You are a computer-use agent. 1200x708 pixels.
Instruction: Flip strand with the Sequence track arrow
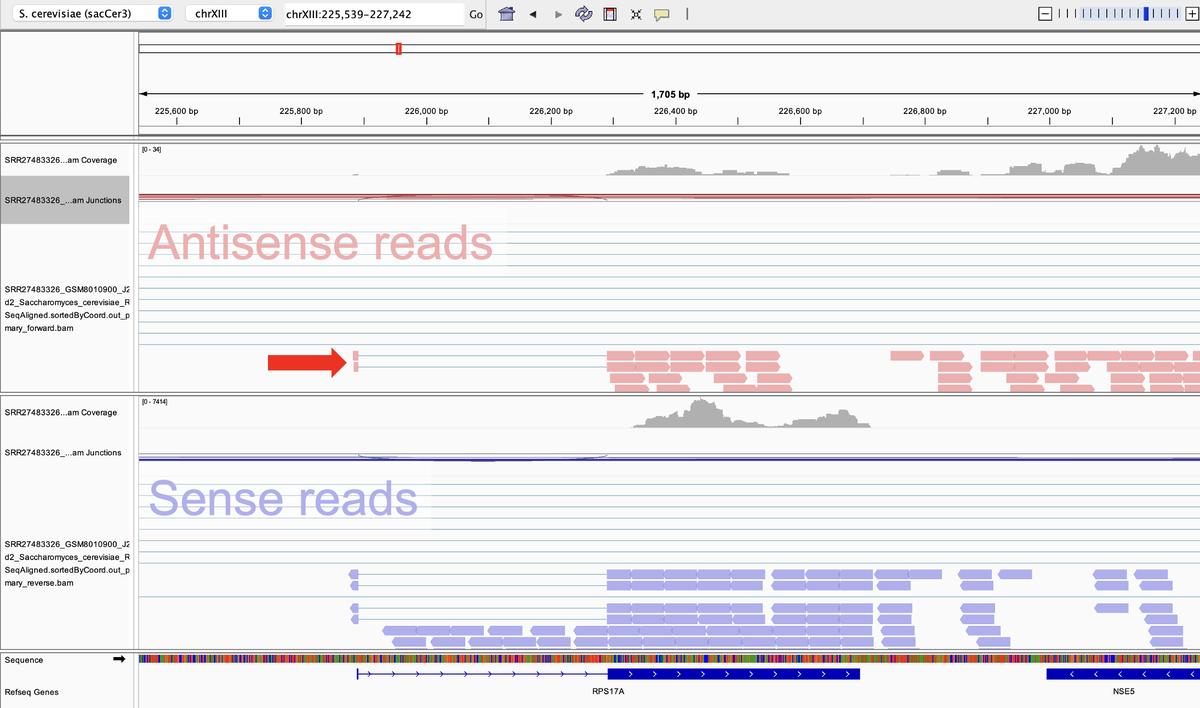tap(119, 659)
